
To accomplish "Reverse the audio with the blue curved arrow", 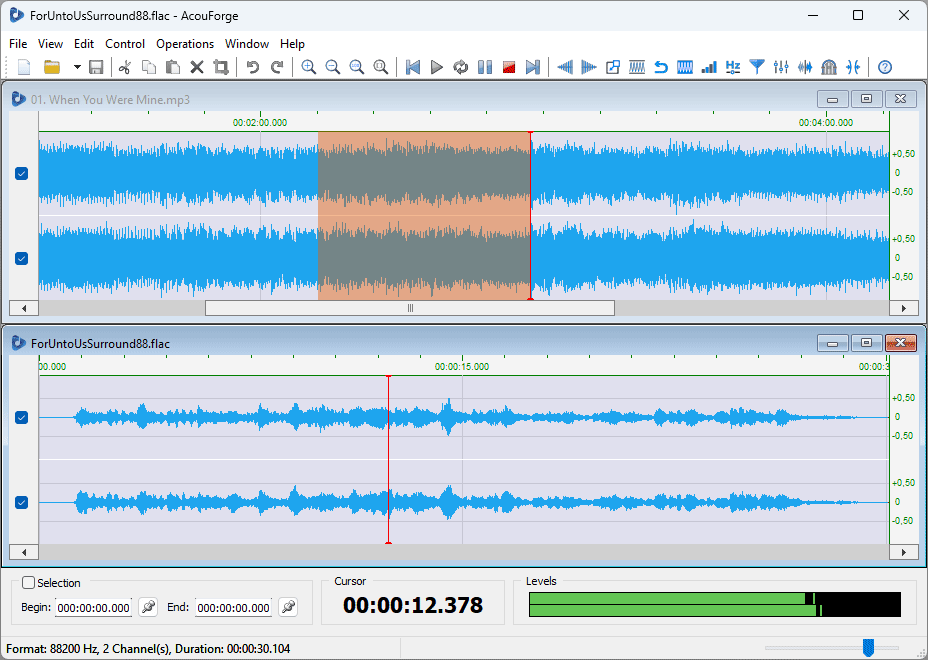I will [660, 67].
